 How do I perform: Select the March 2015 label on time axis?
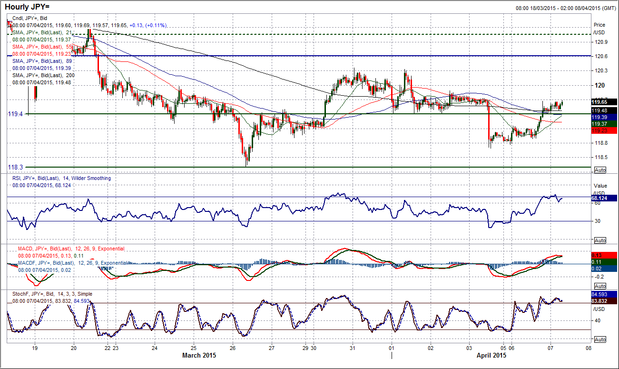tap(199, 356)
